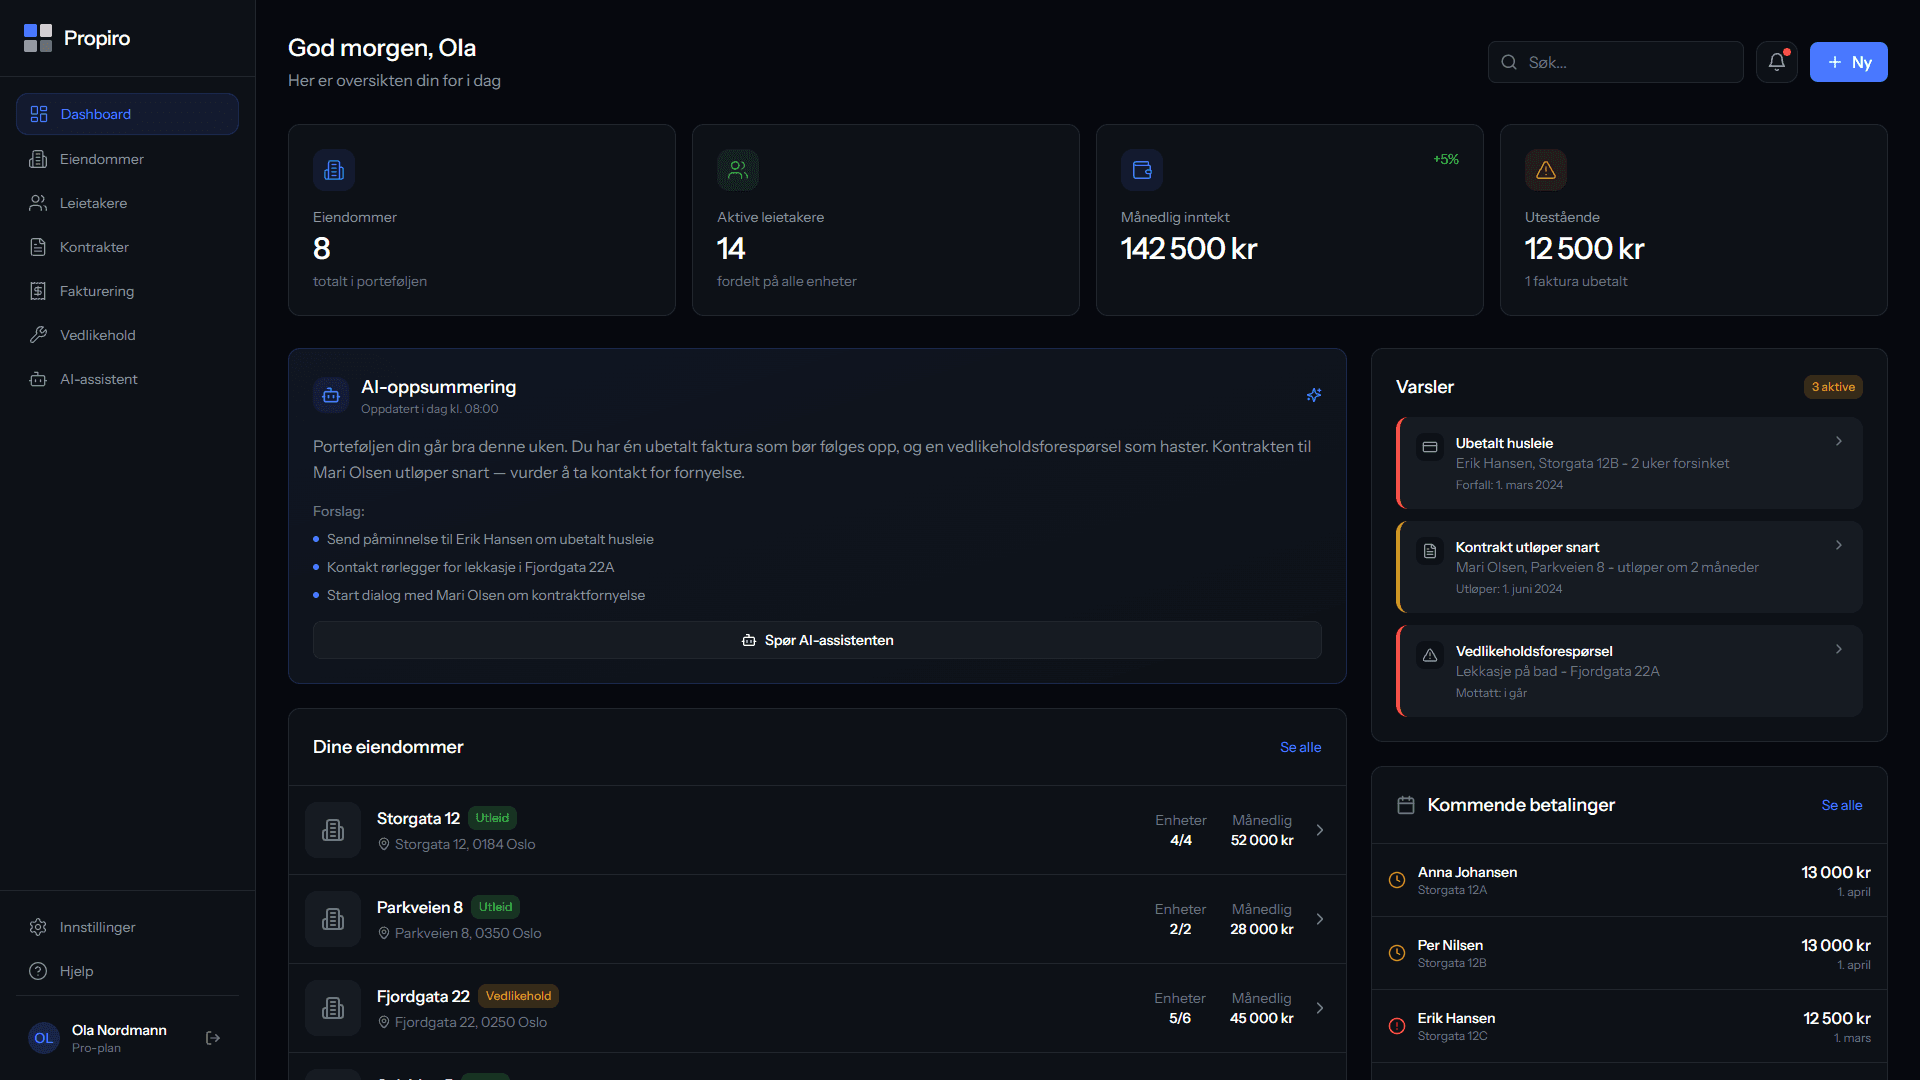Click the calendar icon beside Kommende betalinger

1406,805
